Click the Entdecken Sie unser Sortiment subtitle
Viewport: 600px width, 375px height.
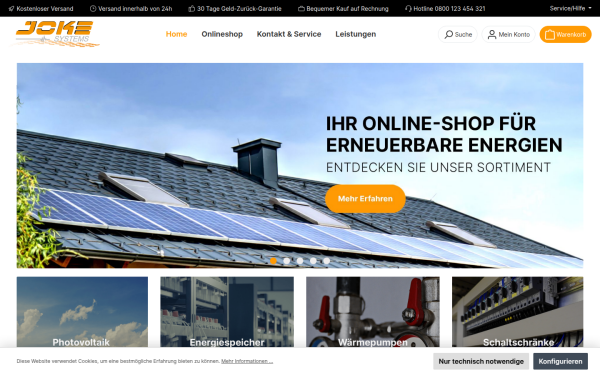click(x=438, y=168)
